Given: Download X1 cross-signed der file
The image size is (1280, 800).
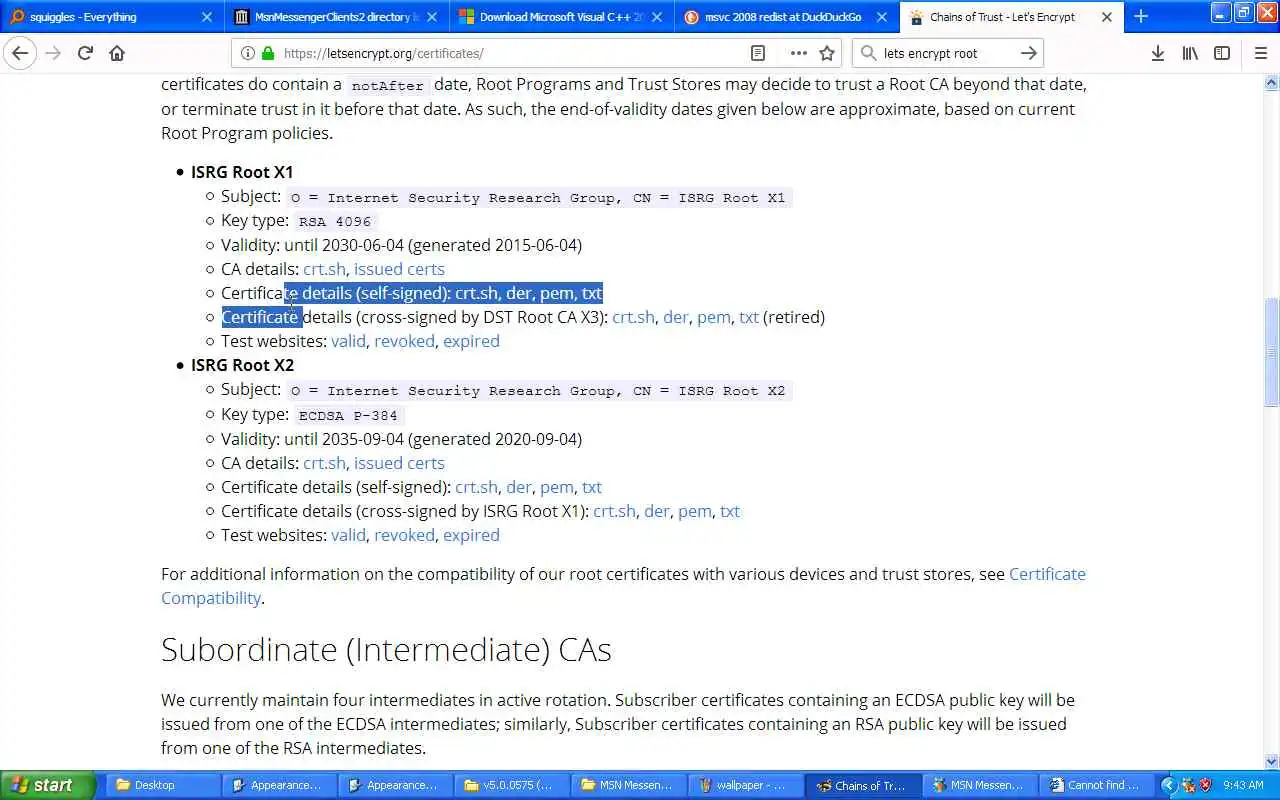Looking at the screenshot, I should tap(676, 317).
